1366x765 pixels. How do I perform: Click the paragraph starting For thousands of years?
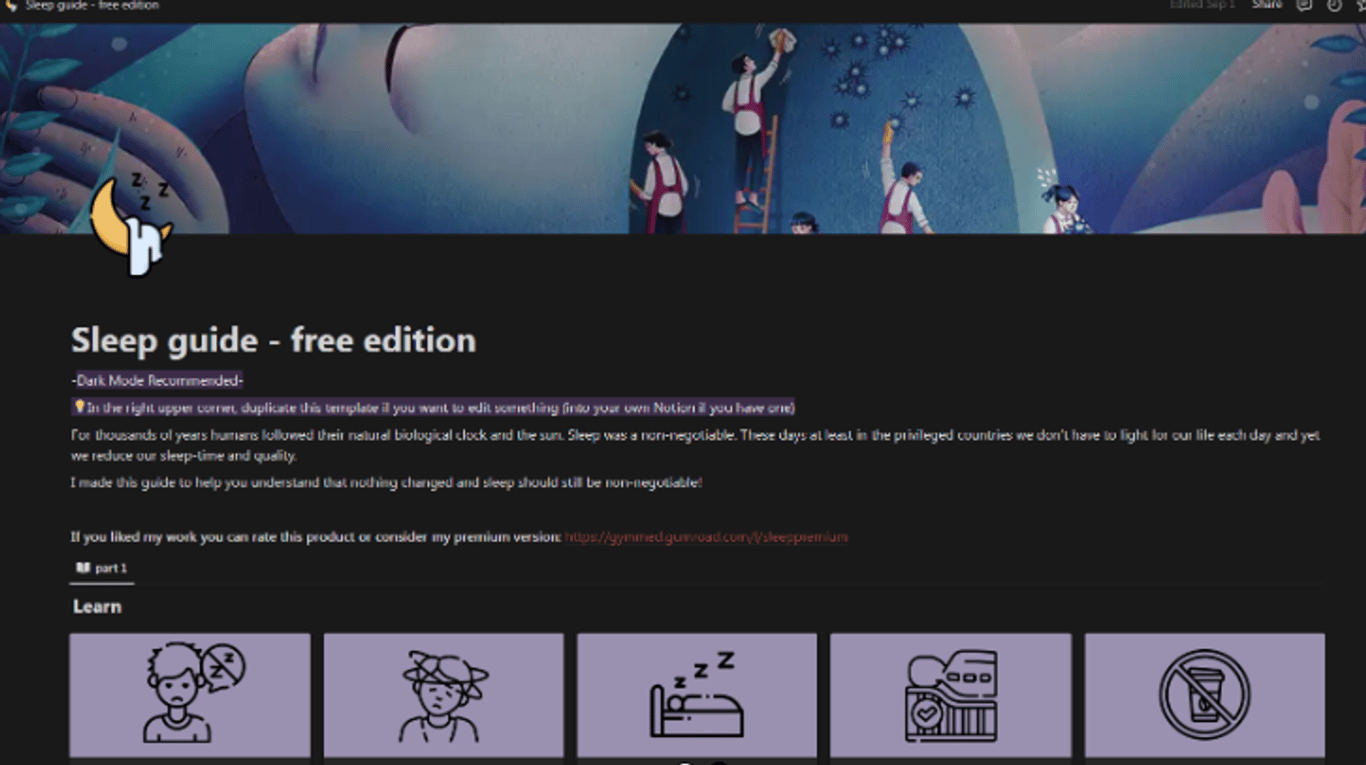[x=696, y=445]
